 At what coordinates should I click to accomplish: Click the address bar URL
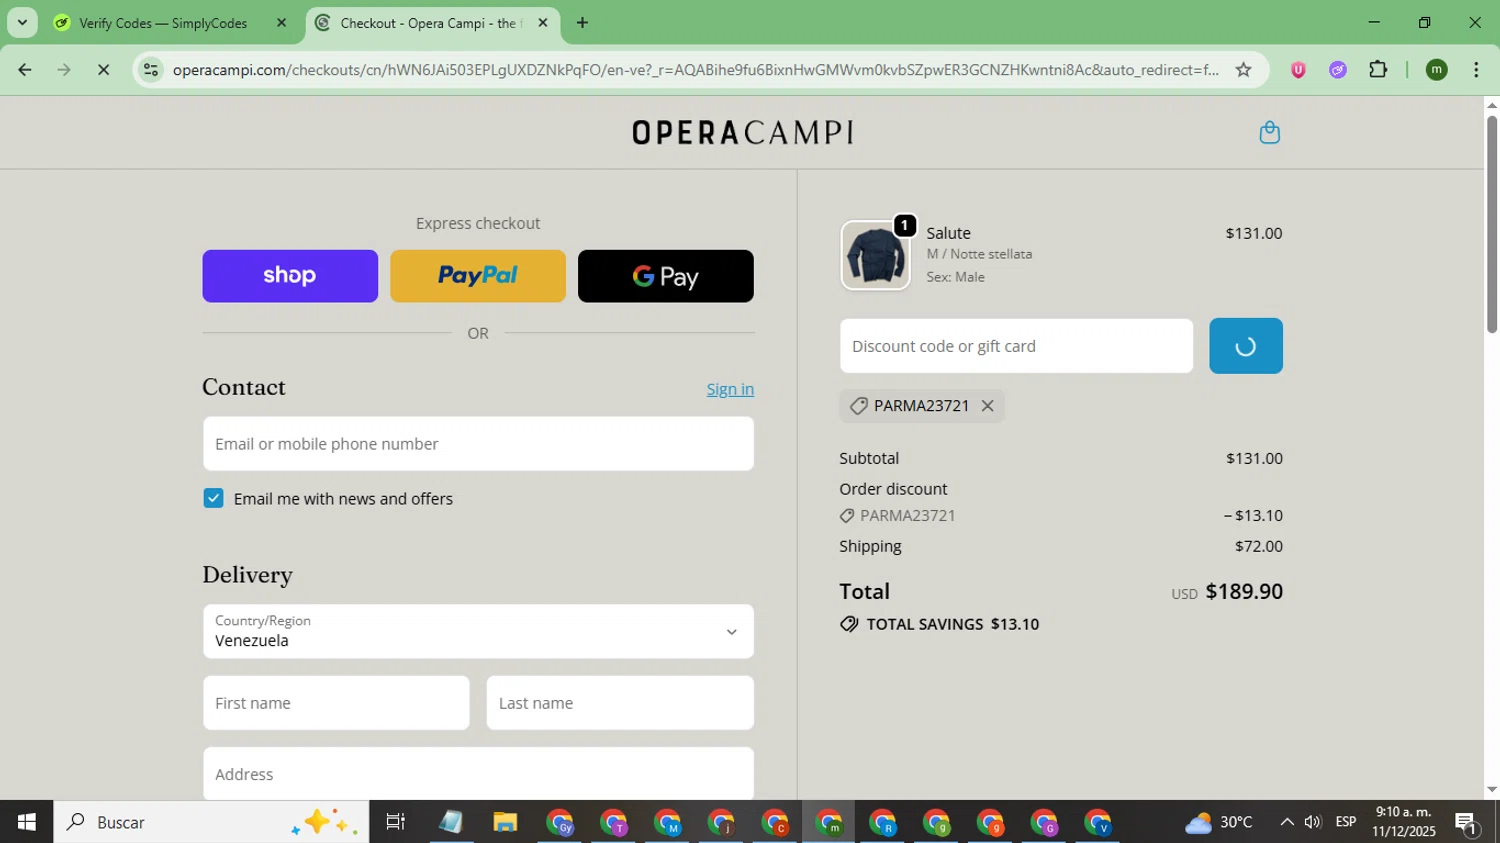[695, 70]
